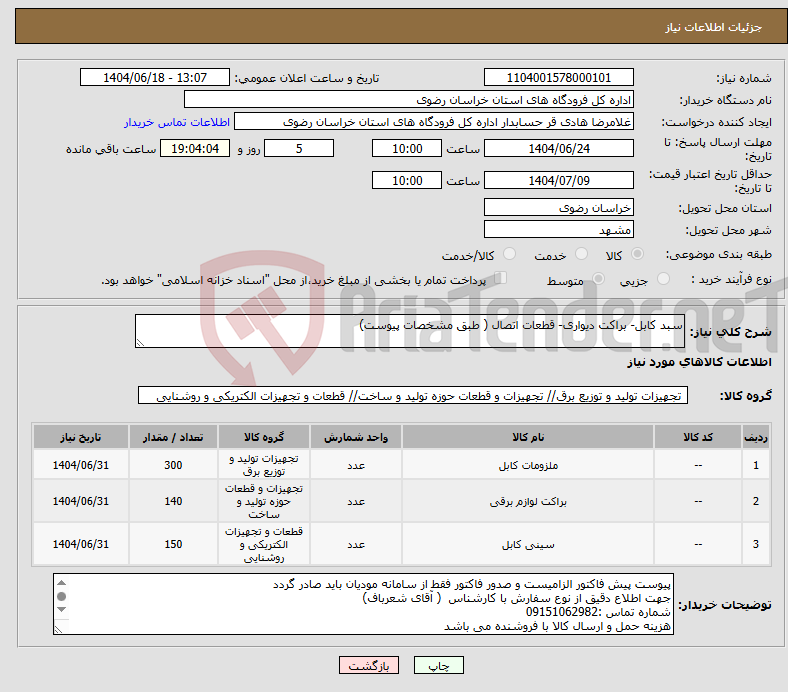Click the buyer organization name field
The height and width of the screenshot is (692, 788).
coord(409,100)
